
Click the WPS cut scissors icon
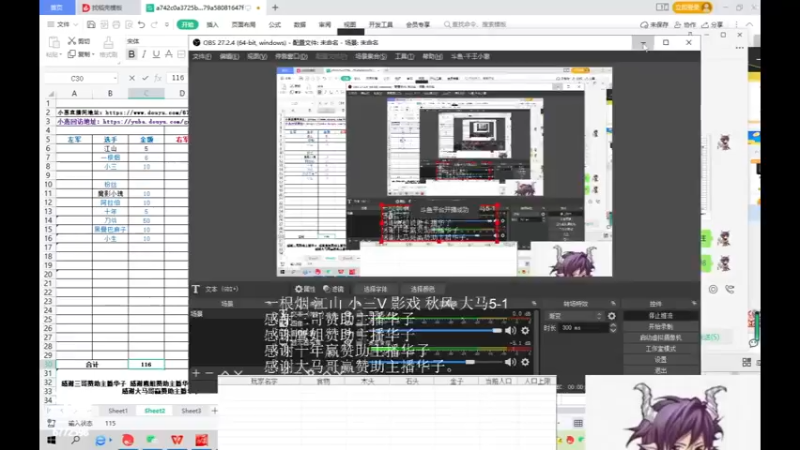(x=72, y=41)
